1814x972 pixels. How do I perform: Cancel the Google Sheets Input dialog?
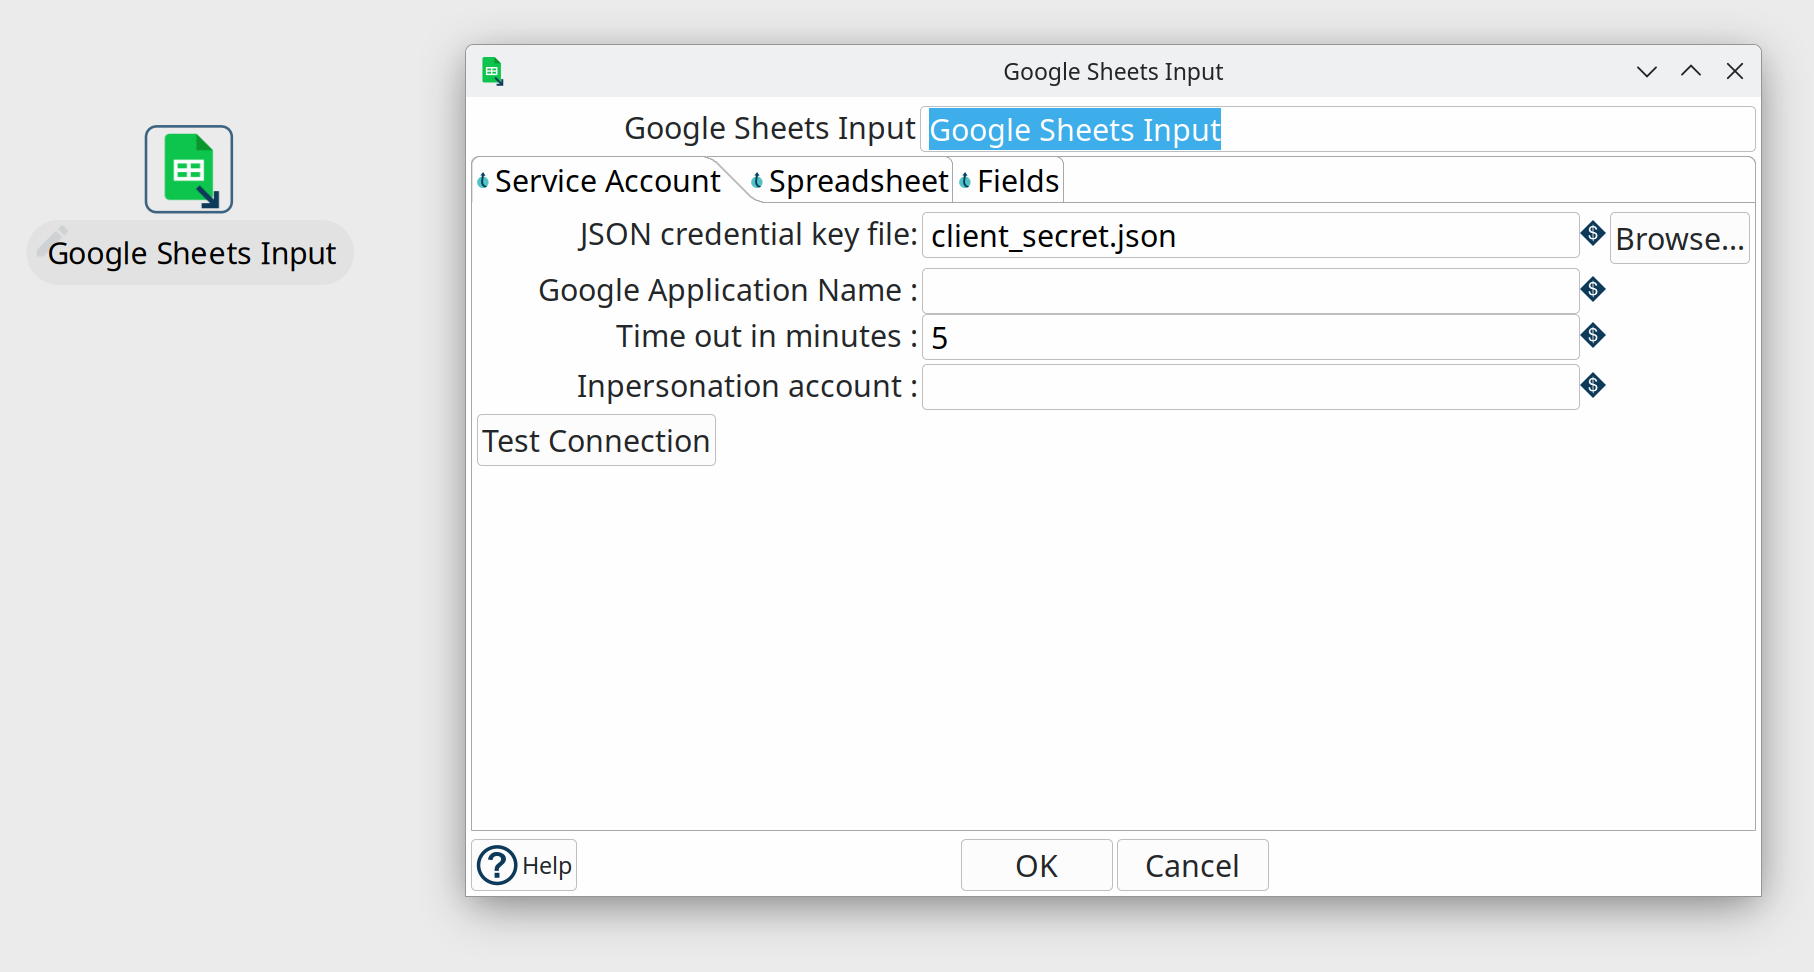(1192, 866)
